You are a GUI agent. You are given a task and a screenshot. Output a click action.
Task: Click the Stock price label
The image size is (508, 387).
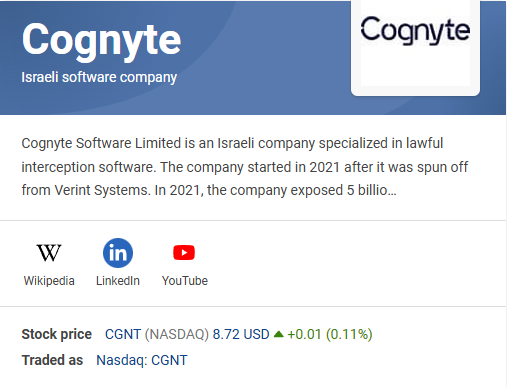[57, 334]
